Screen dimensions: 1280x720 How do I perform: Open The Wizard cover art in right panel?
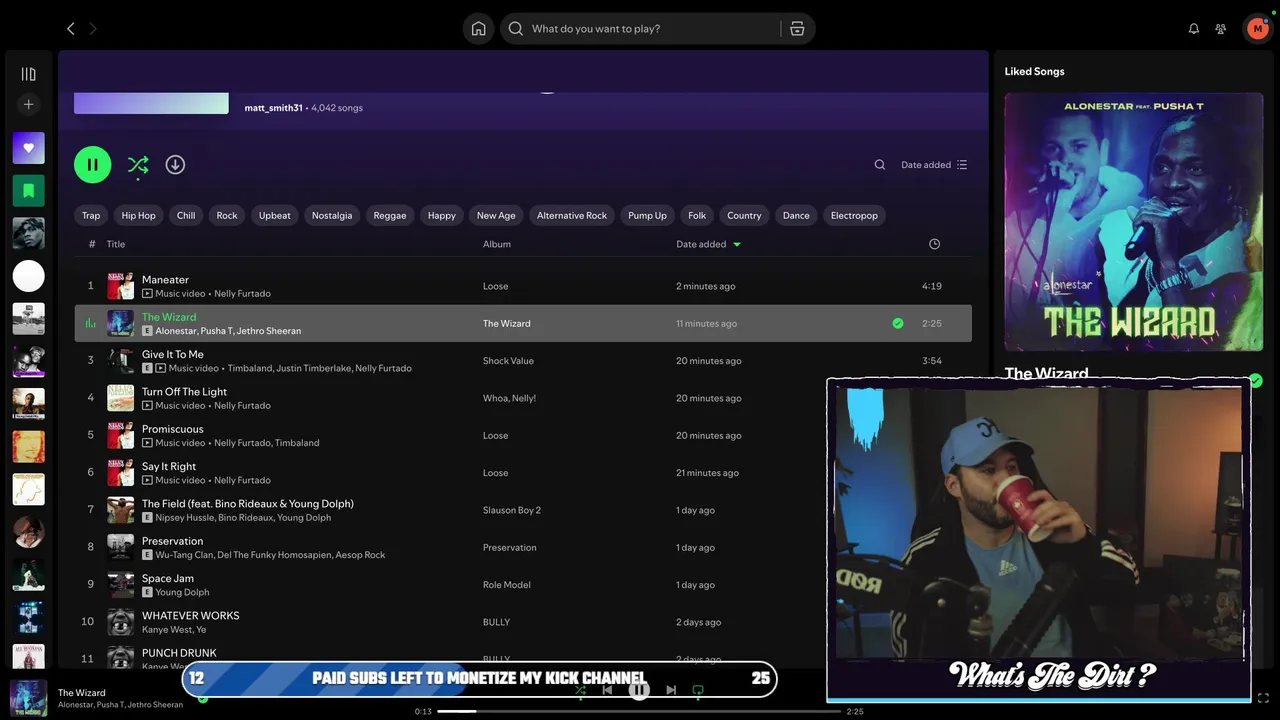1134,222
